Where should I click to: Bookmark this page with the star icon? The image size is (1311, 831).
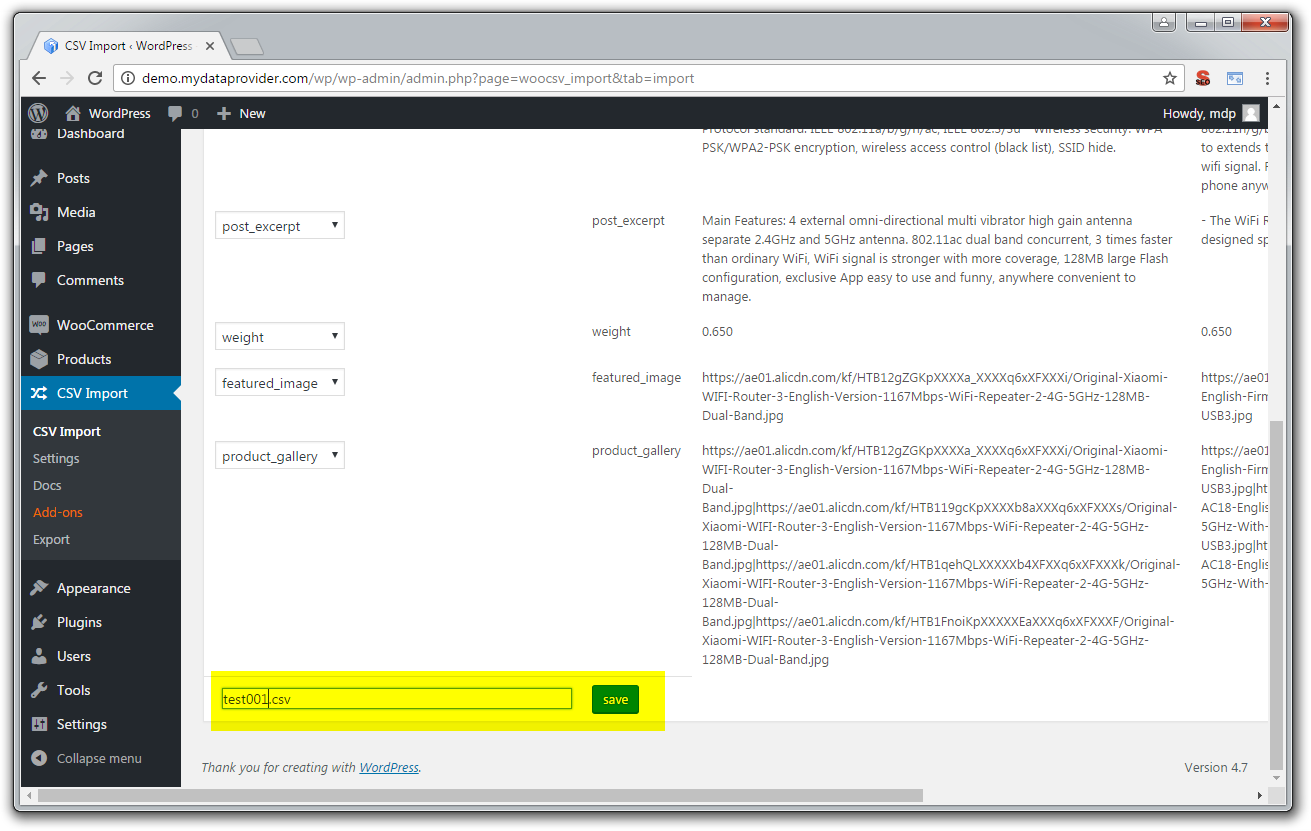click(x=1169, y=78)
